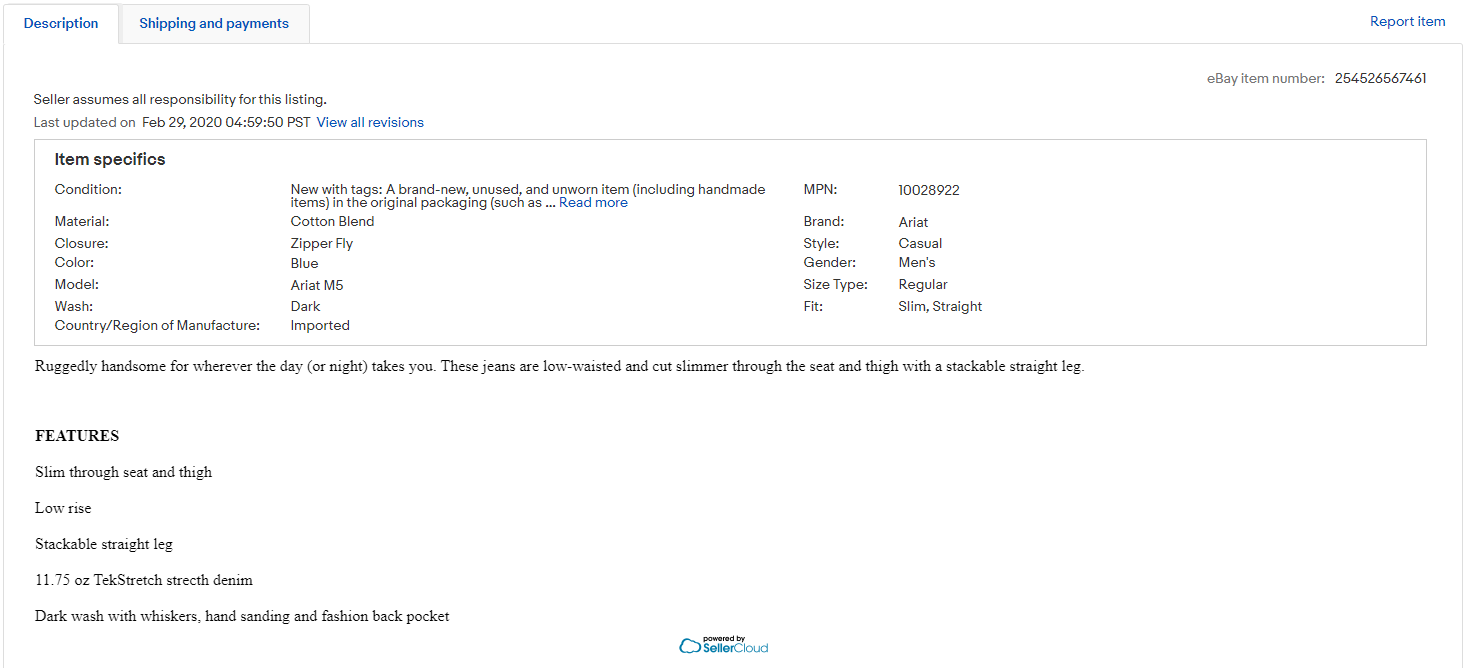The width and height of the screenshot is (1473, 668).
Task: Click the 'Low rise' feature line
Action: pos(63,508)
